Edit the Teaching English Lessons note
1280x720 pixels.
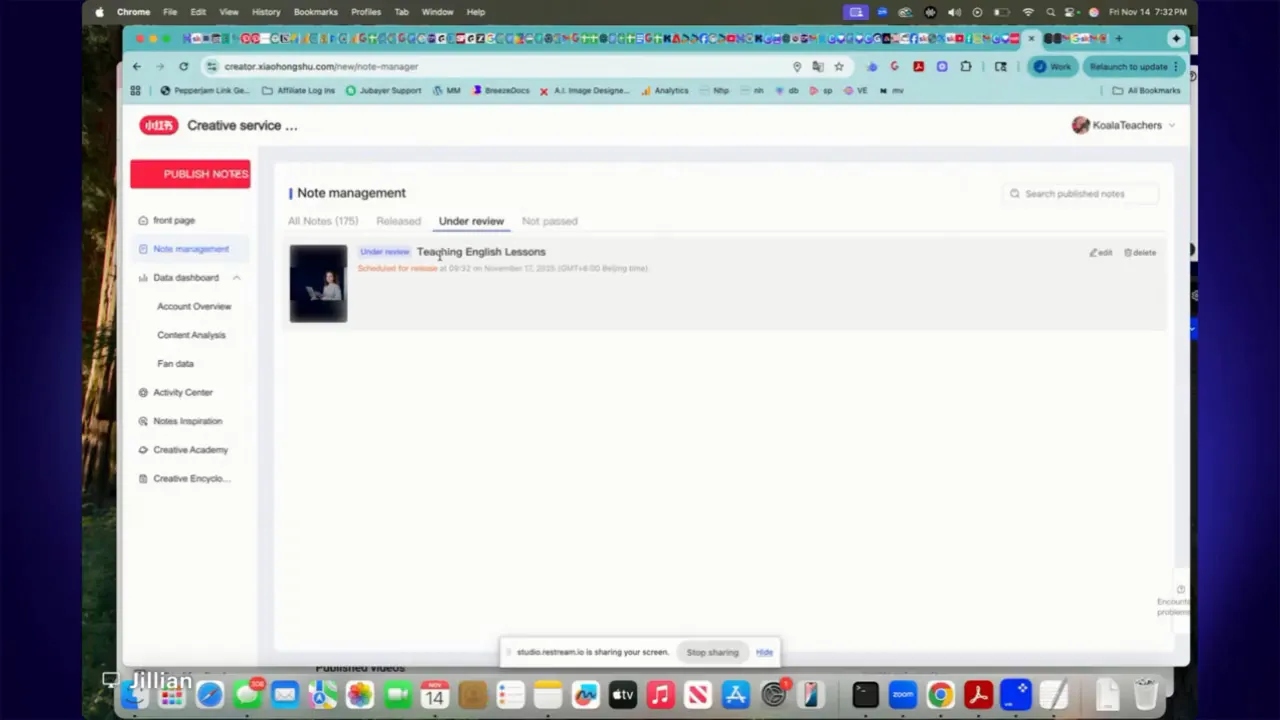click(x=1101, y=253)
